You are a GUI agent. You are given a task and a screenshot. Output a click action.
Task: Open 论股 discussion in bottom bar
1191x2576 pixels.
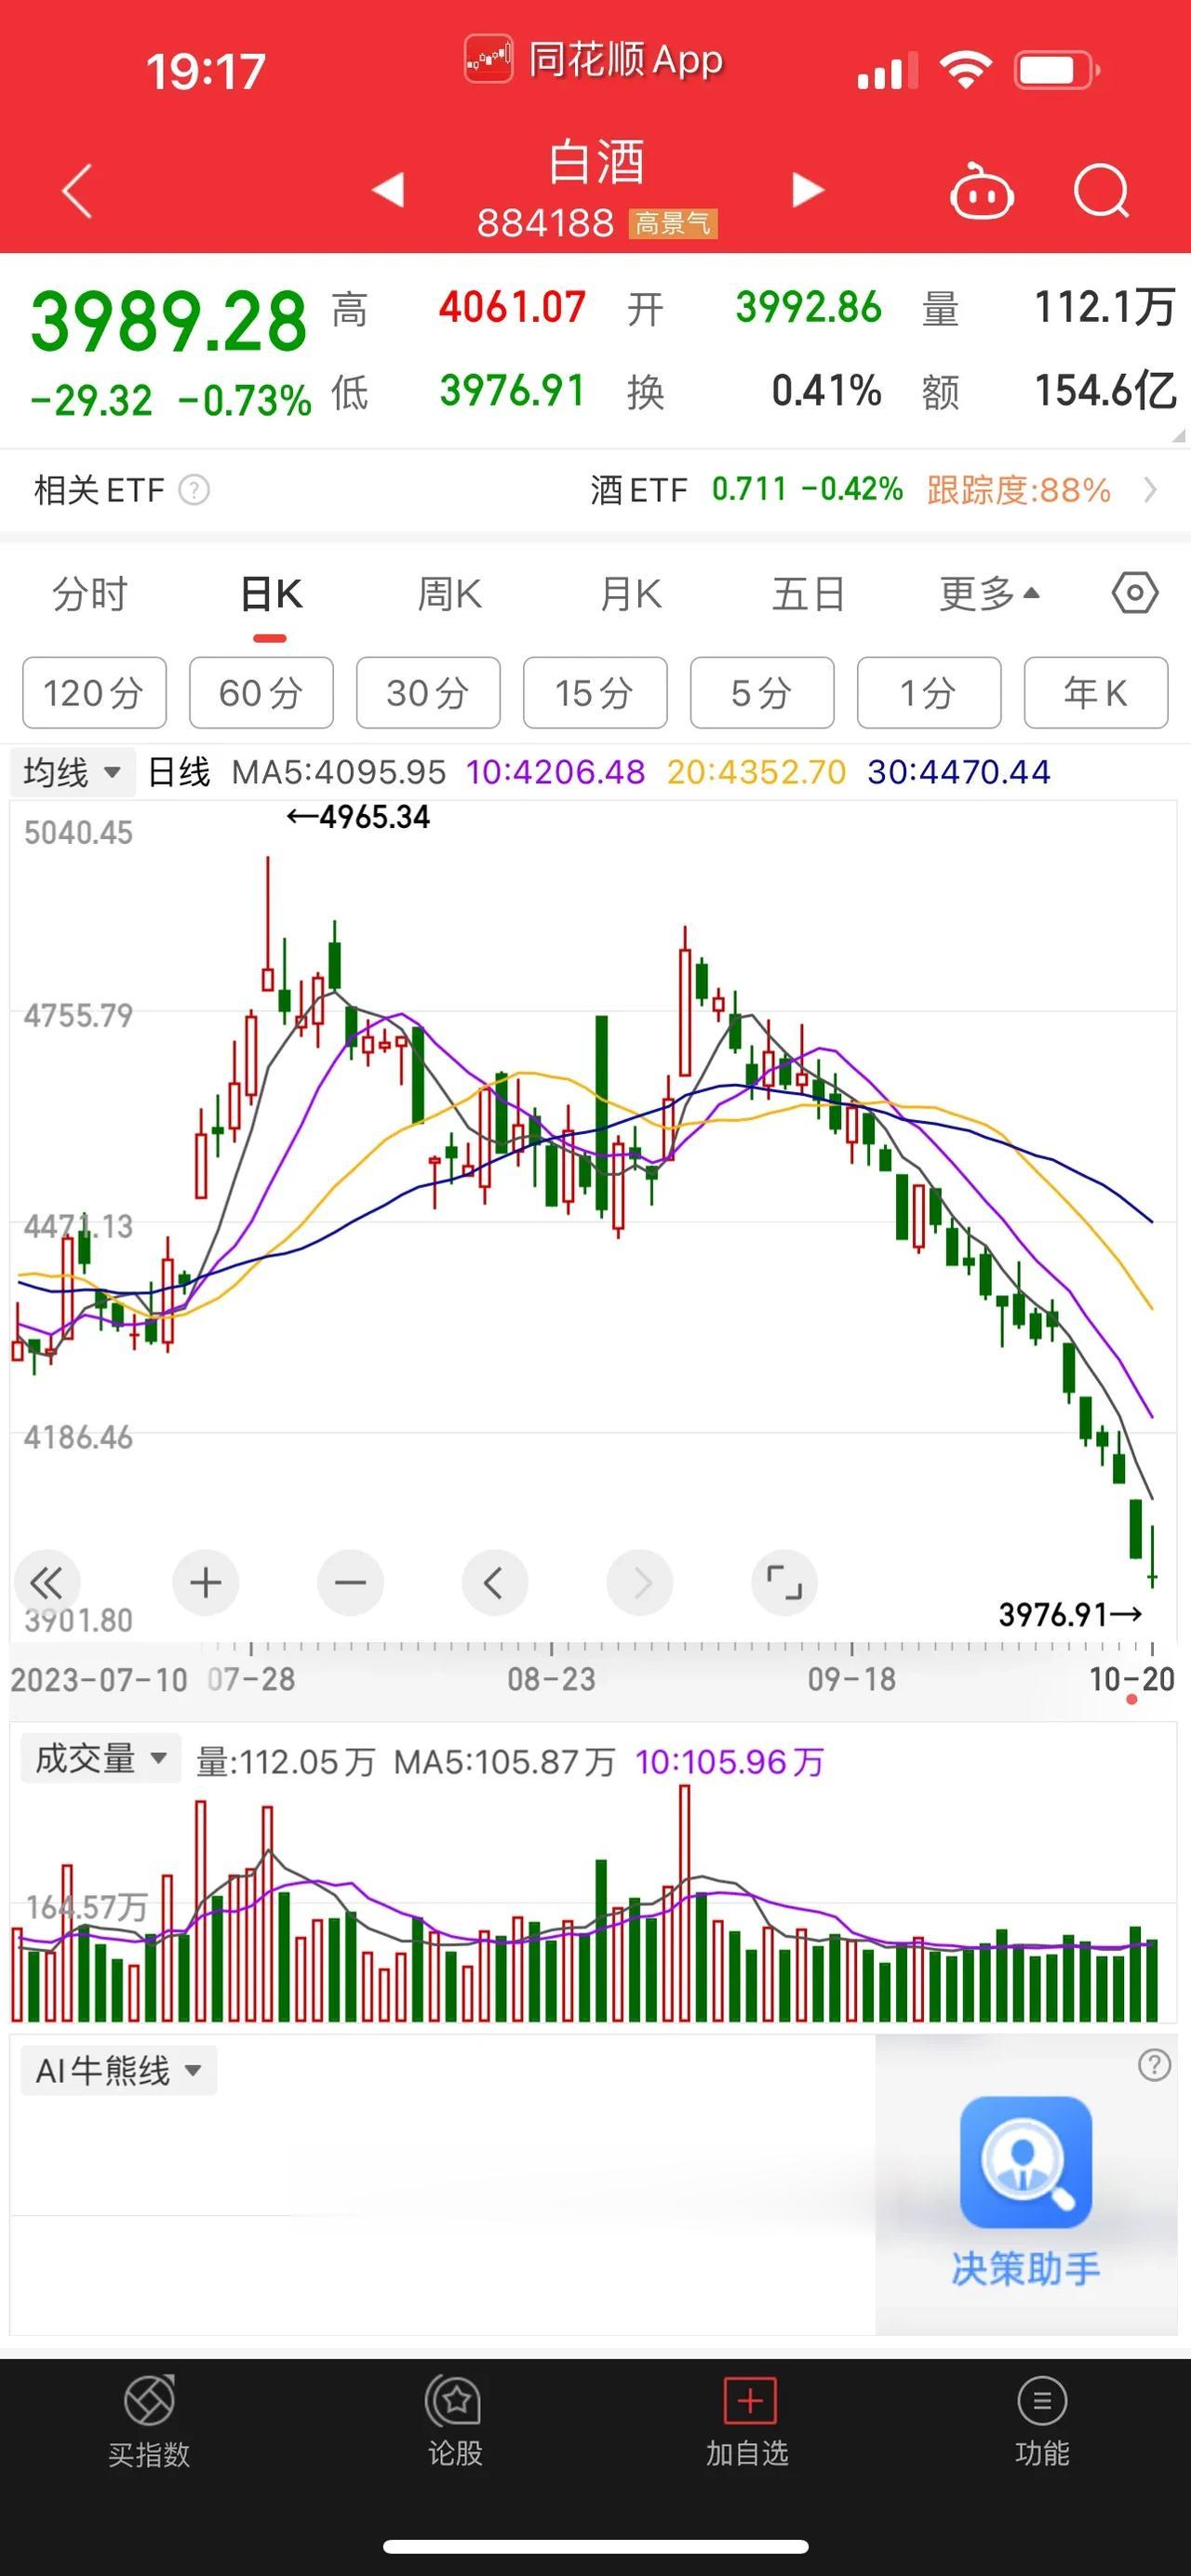coord(455,2420)
